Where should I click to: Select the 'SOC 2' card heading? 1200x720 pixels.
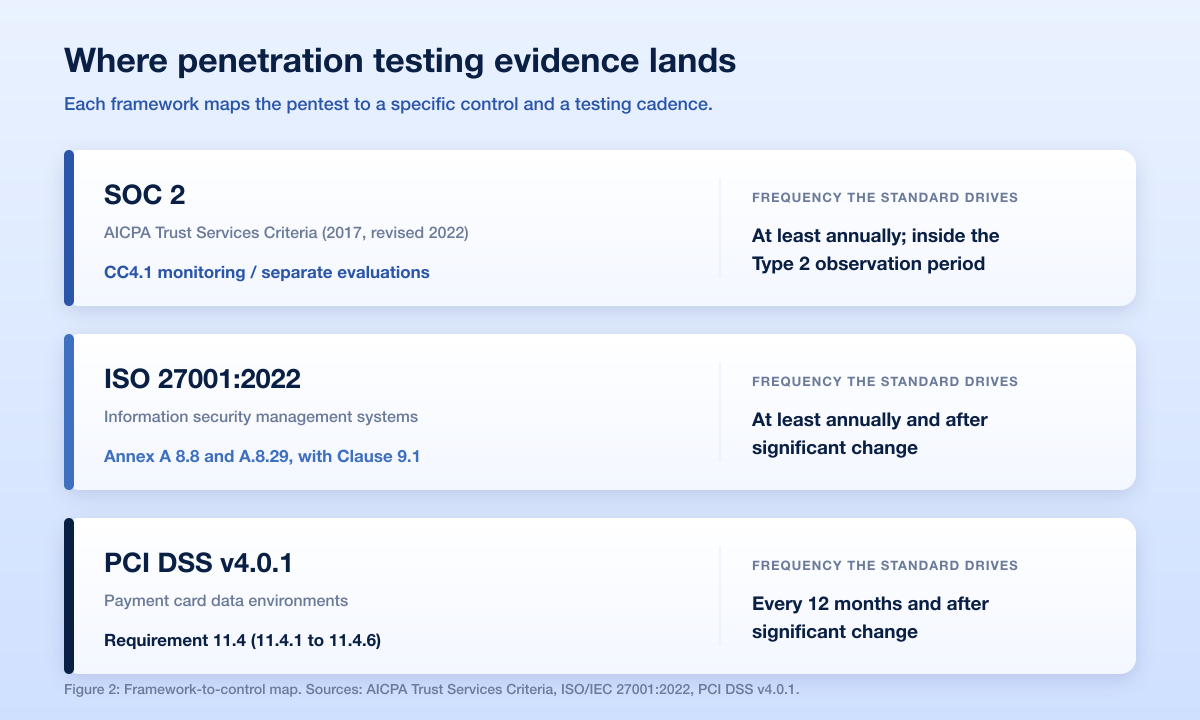[x=145, y=195]
